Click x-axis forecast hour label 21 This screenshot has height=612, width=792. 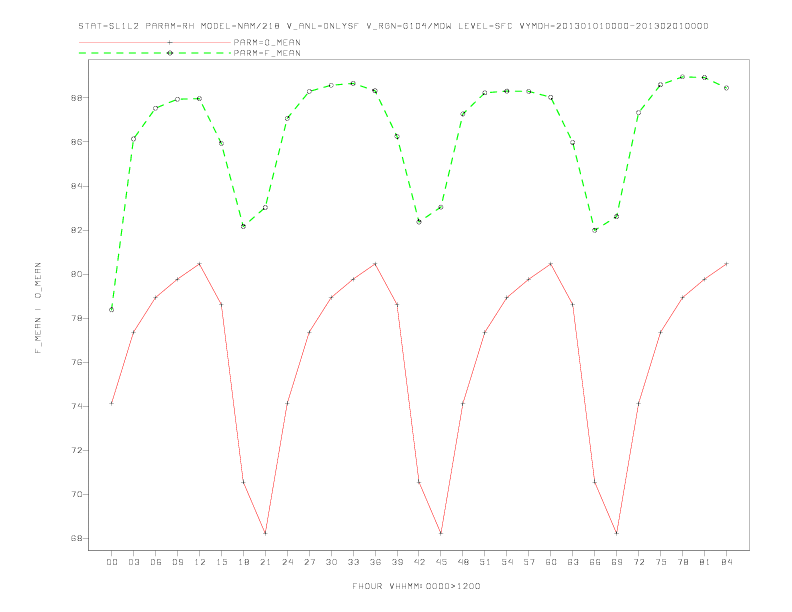[265, 562]
